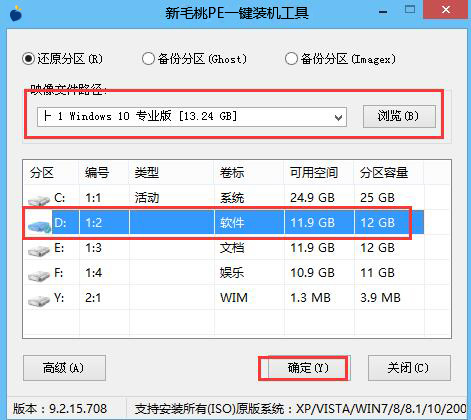Click the 支持安装所有(ISO)原版系统 status text
Viewport: 471px width, 420px height.
coord(301,409)
